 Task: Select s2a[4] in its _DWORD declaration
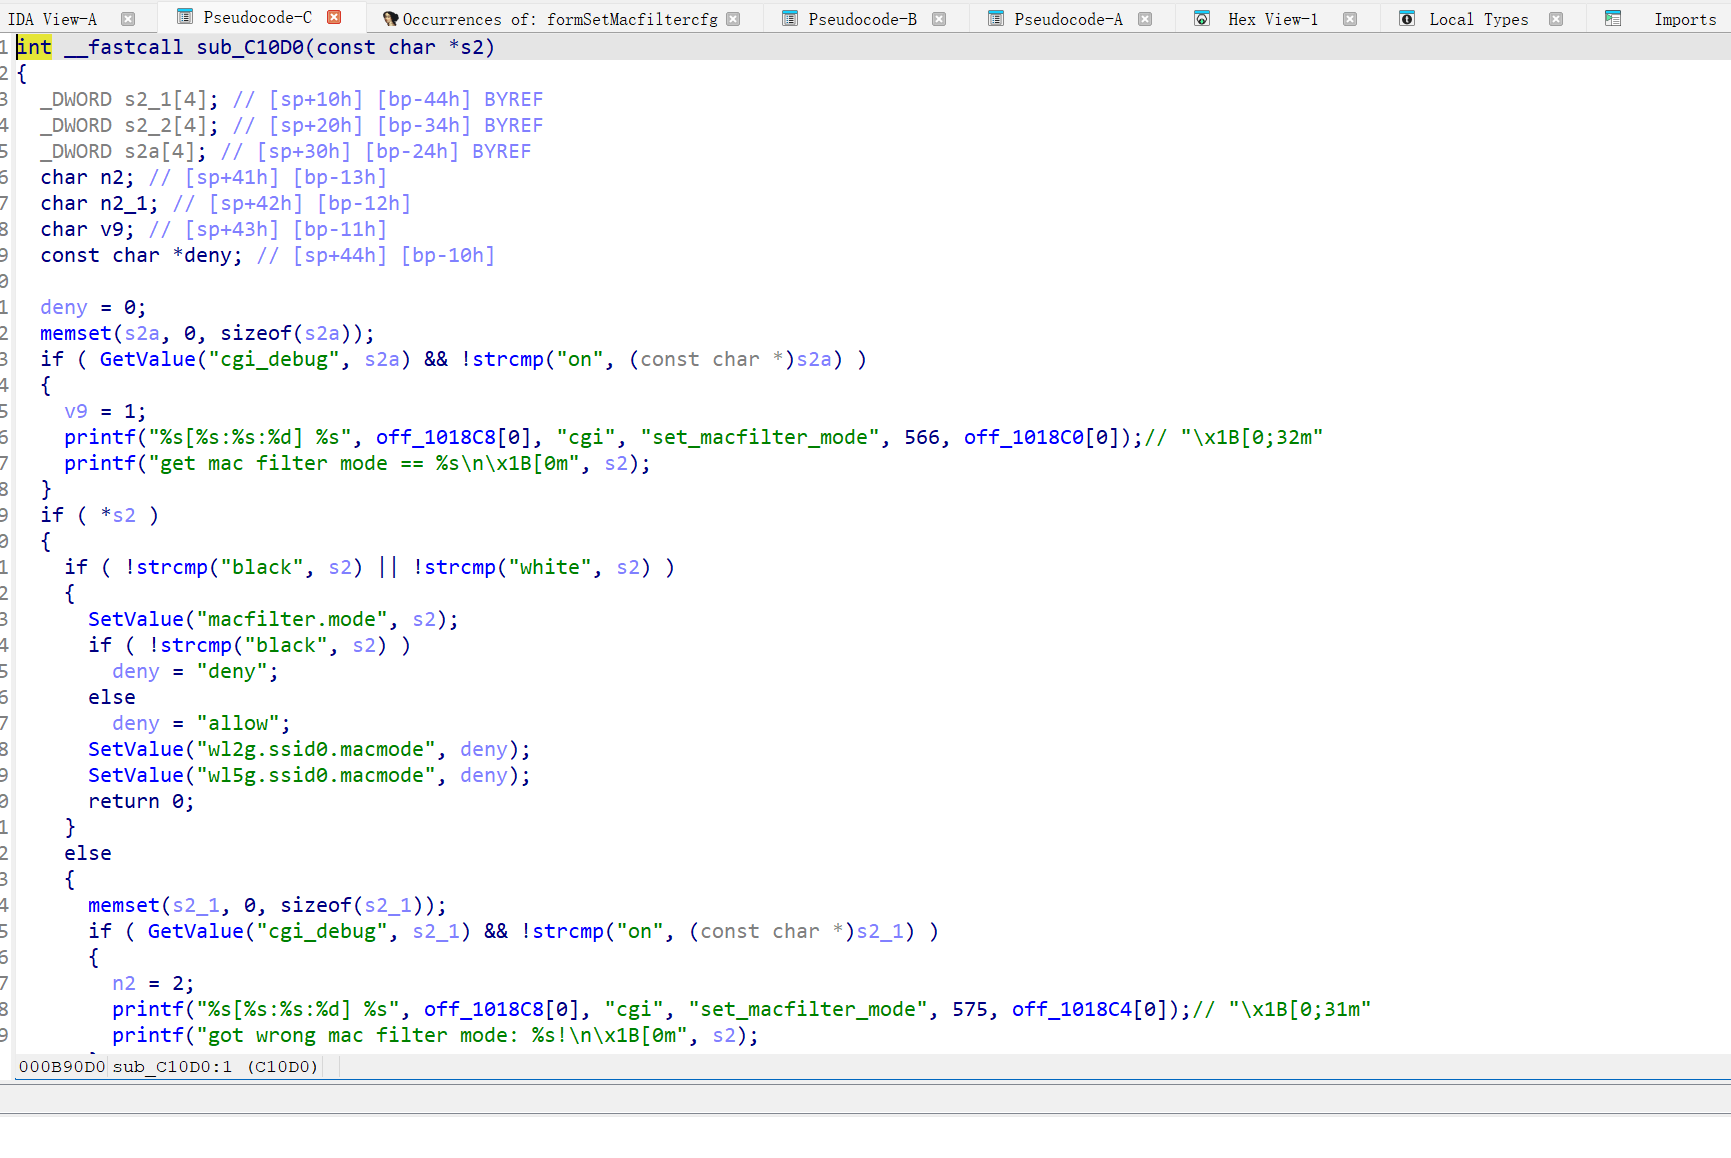(x=160, y=151)
